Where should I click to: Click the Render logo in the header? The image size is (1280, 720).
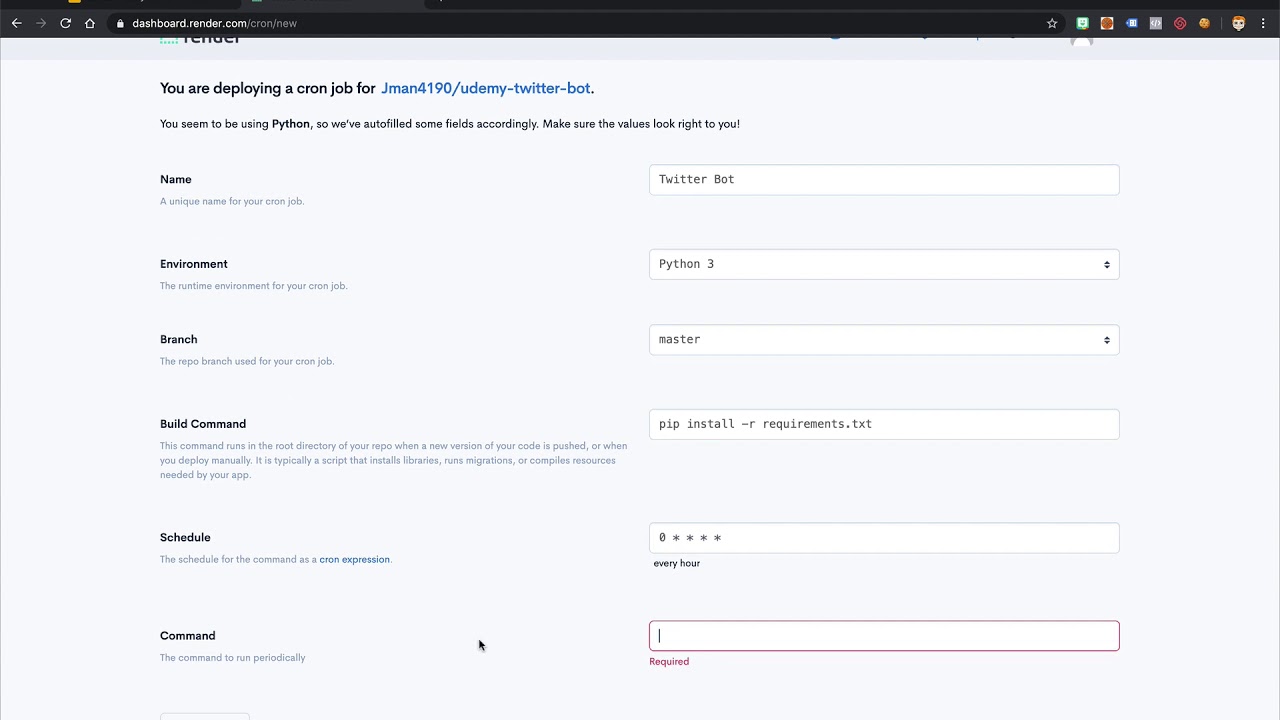tap(200, 39)
